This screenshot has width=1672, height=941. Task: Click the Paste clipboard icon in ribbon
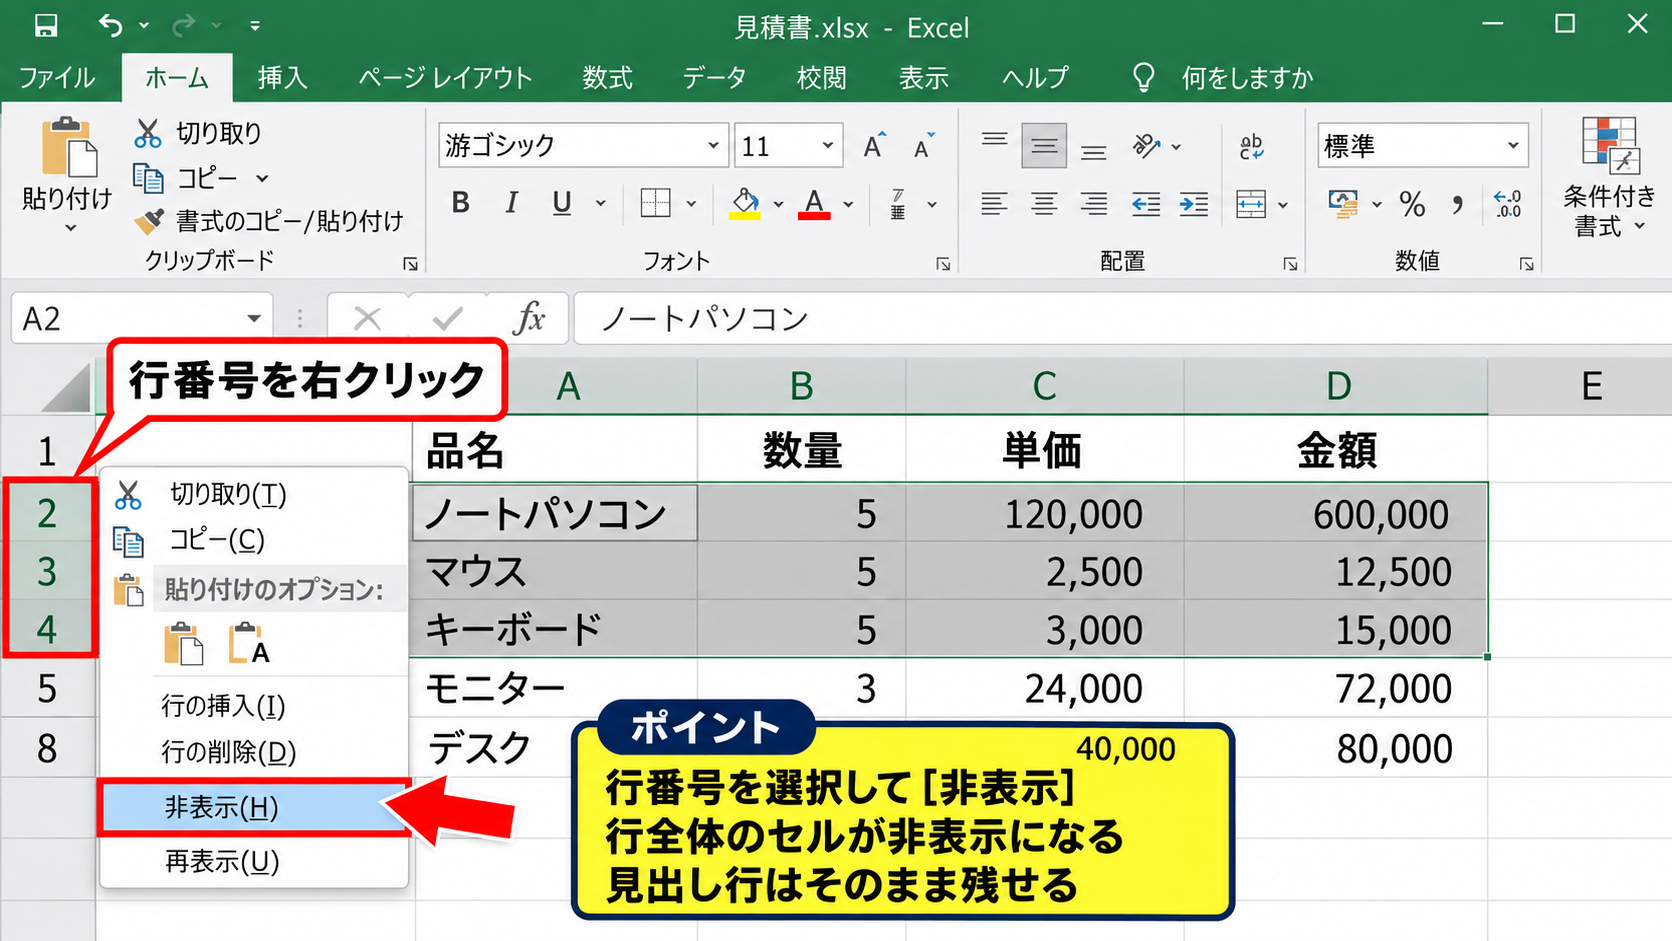pos(69,147)
